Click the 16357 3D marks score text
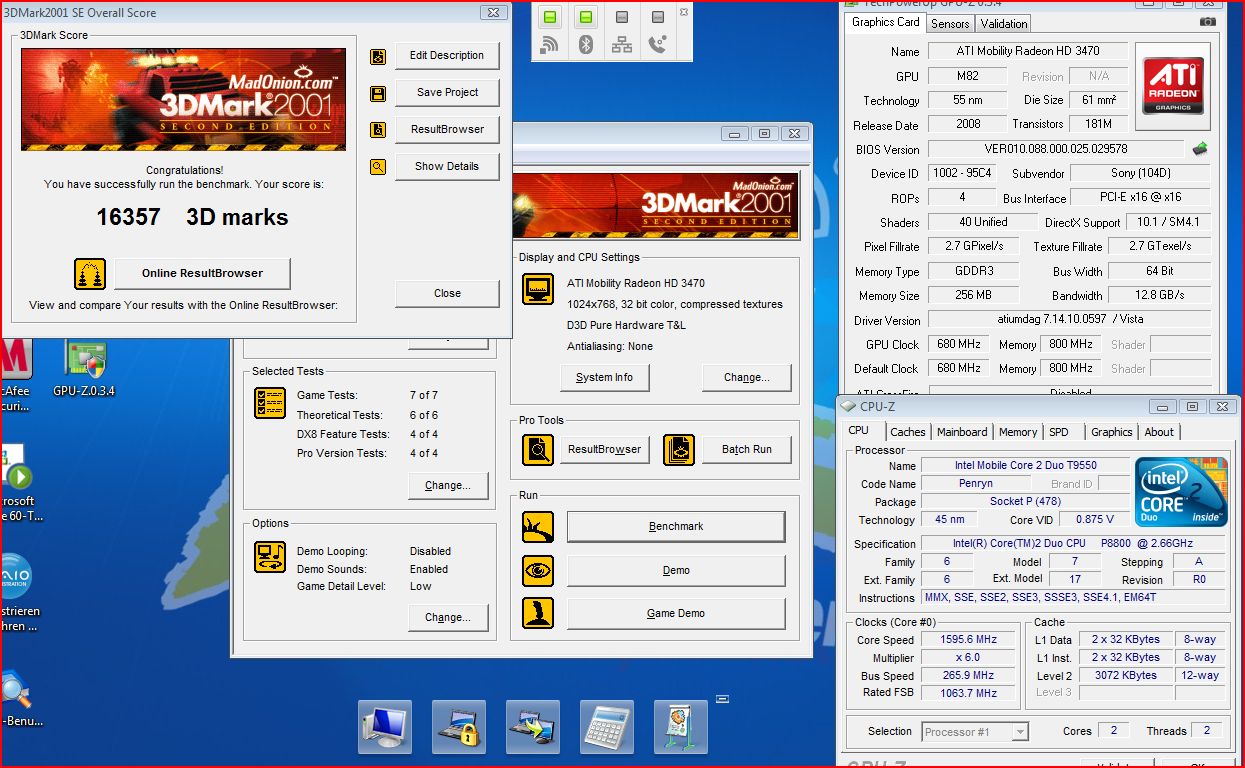Image resolution: width=1245 pixels, height=768 pixels. 192,217
